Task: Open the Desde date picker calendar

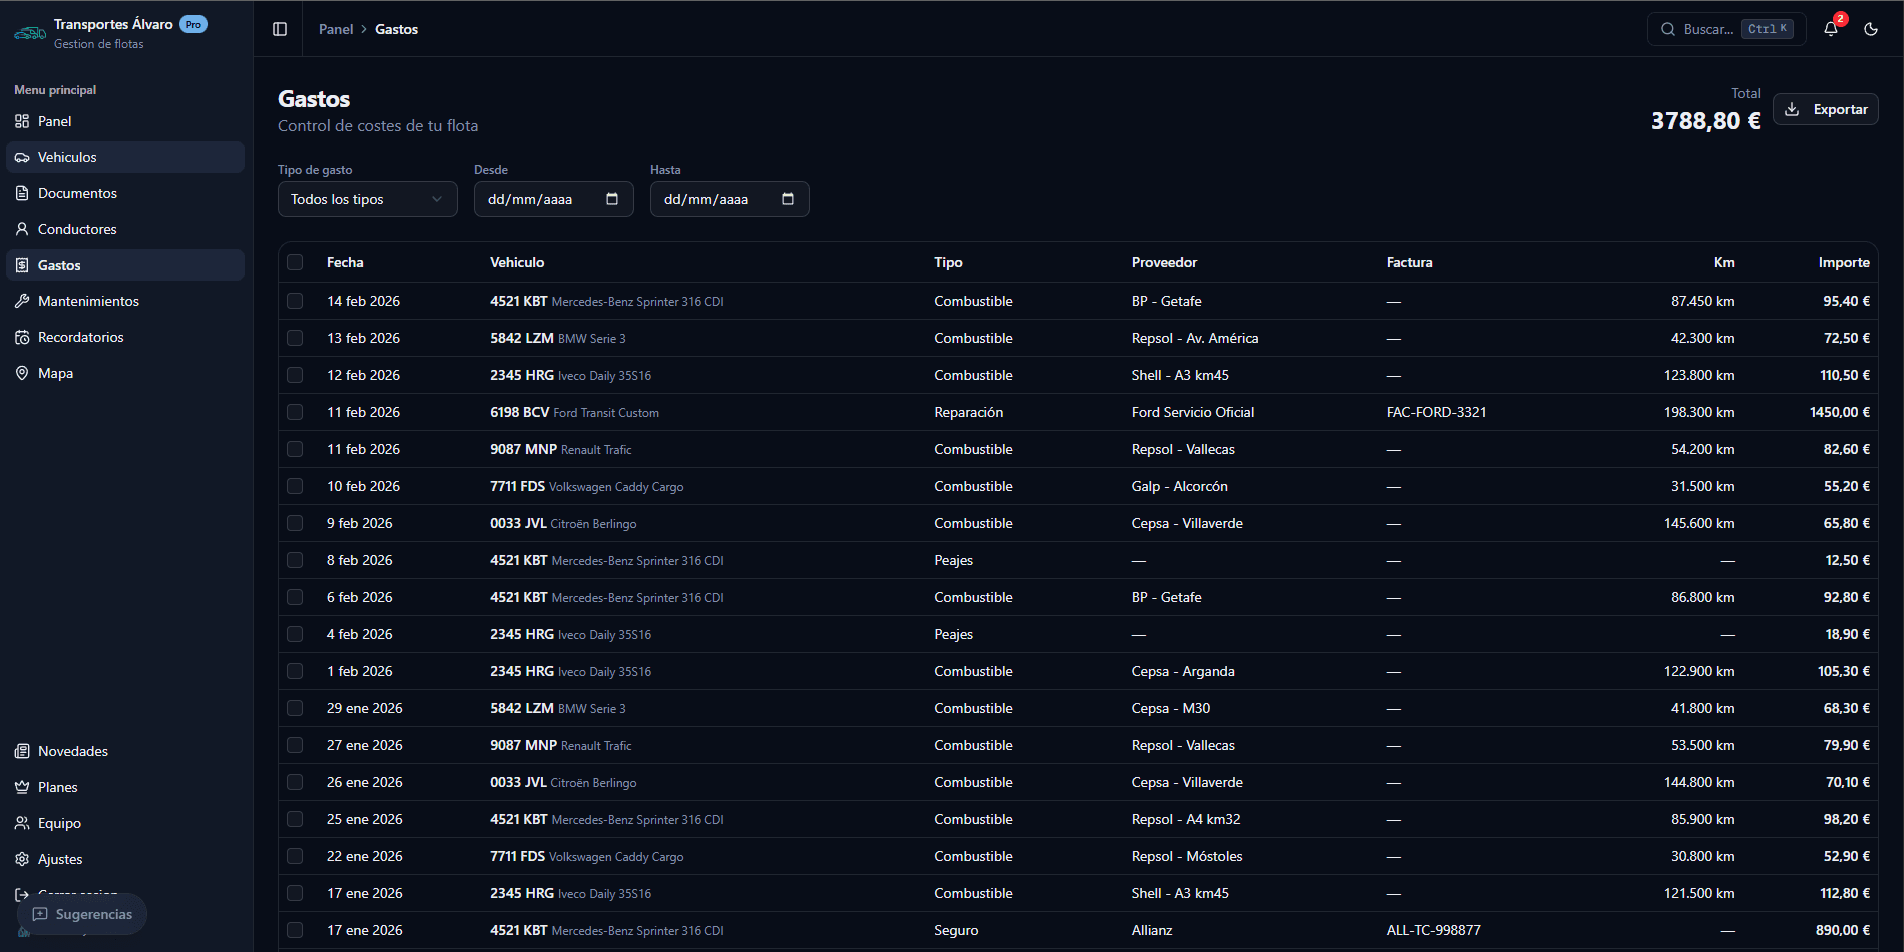Action: tap(612, 199)
